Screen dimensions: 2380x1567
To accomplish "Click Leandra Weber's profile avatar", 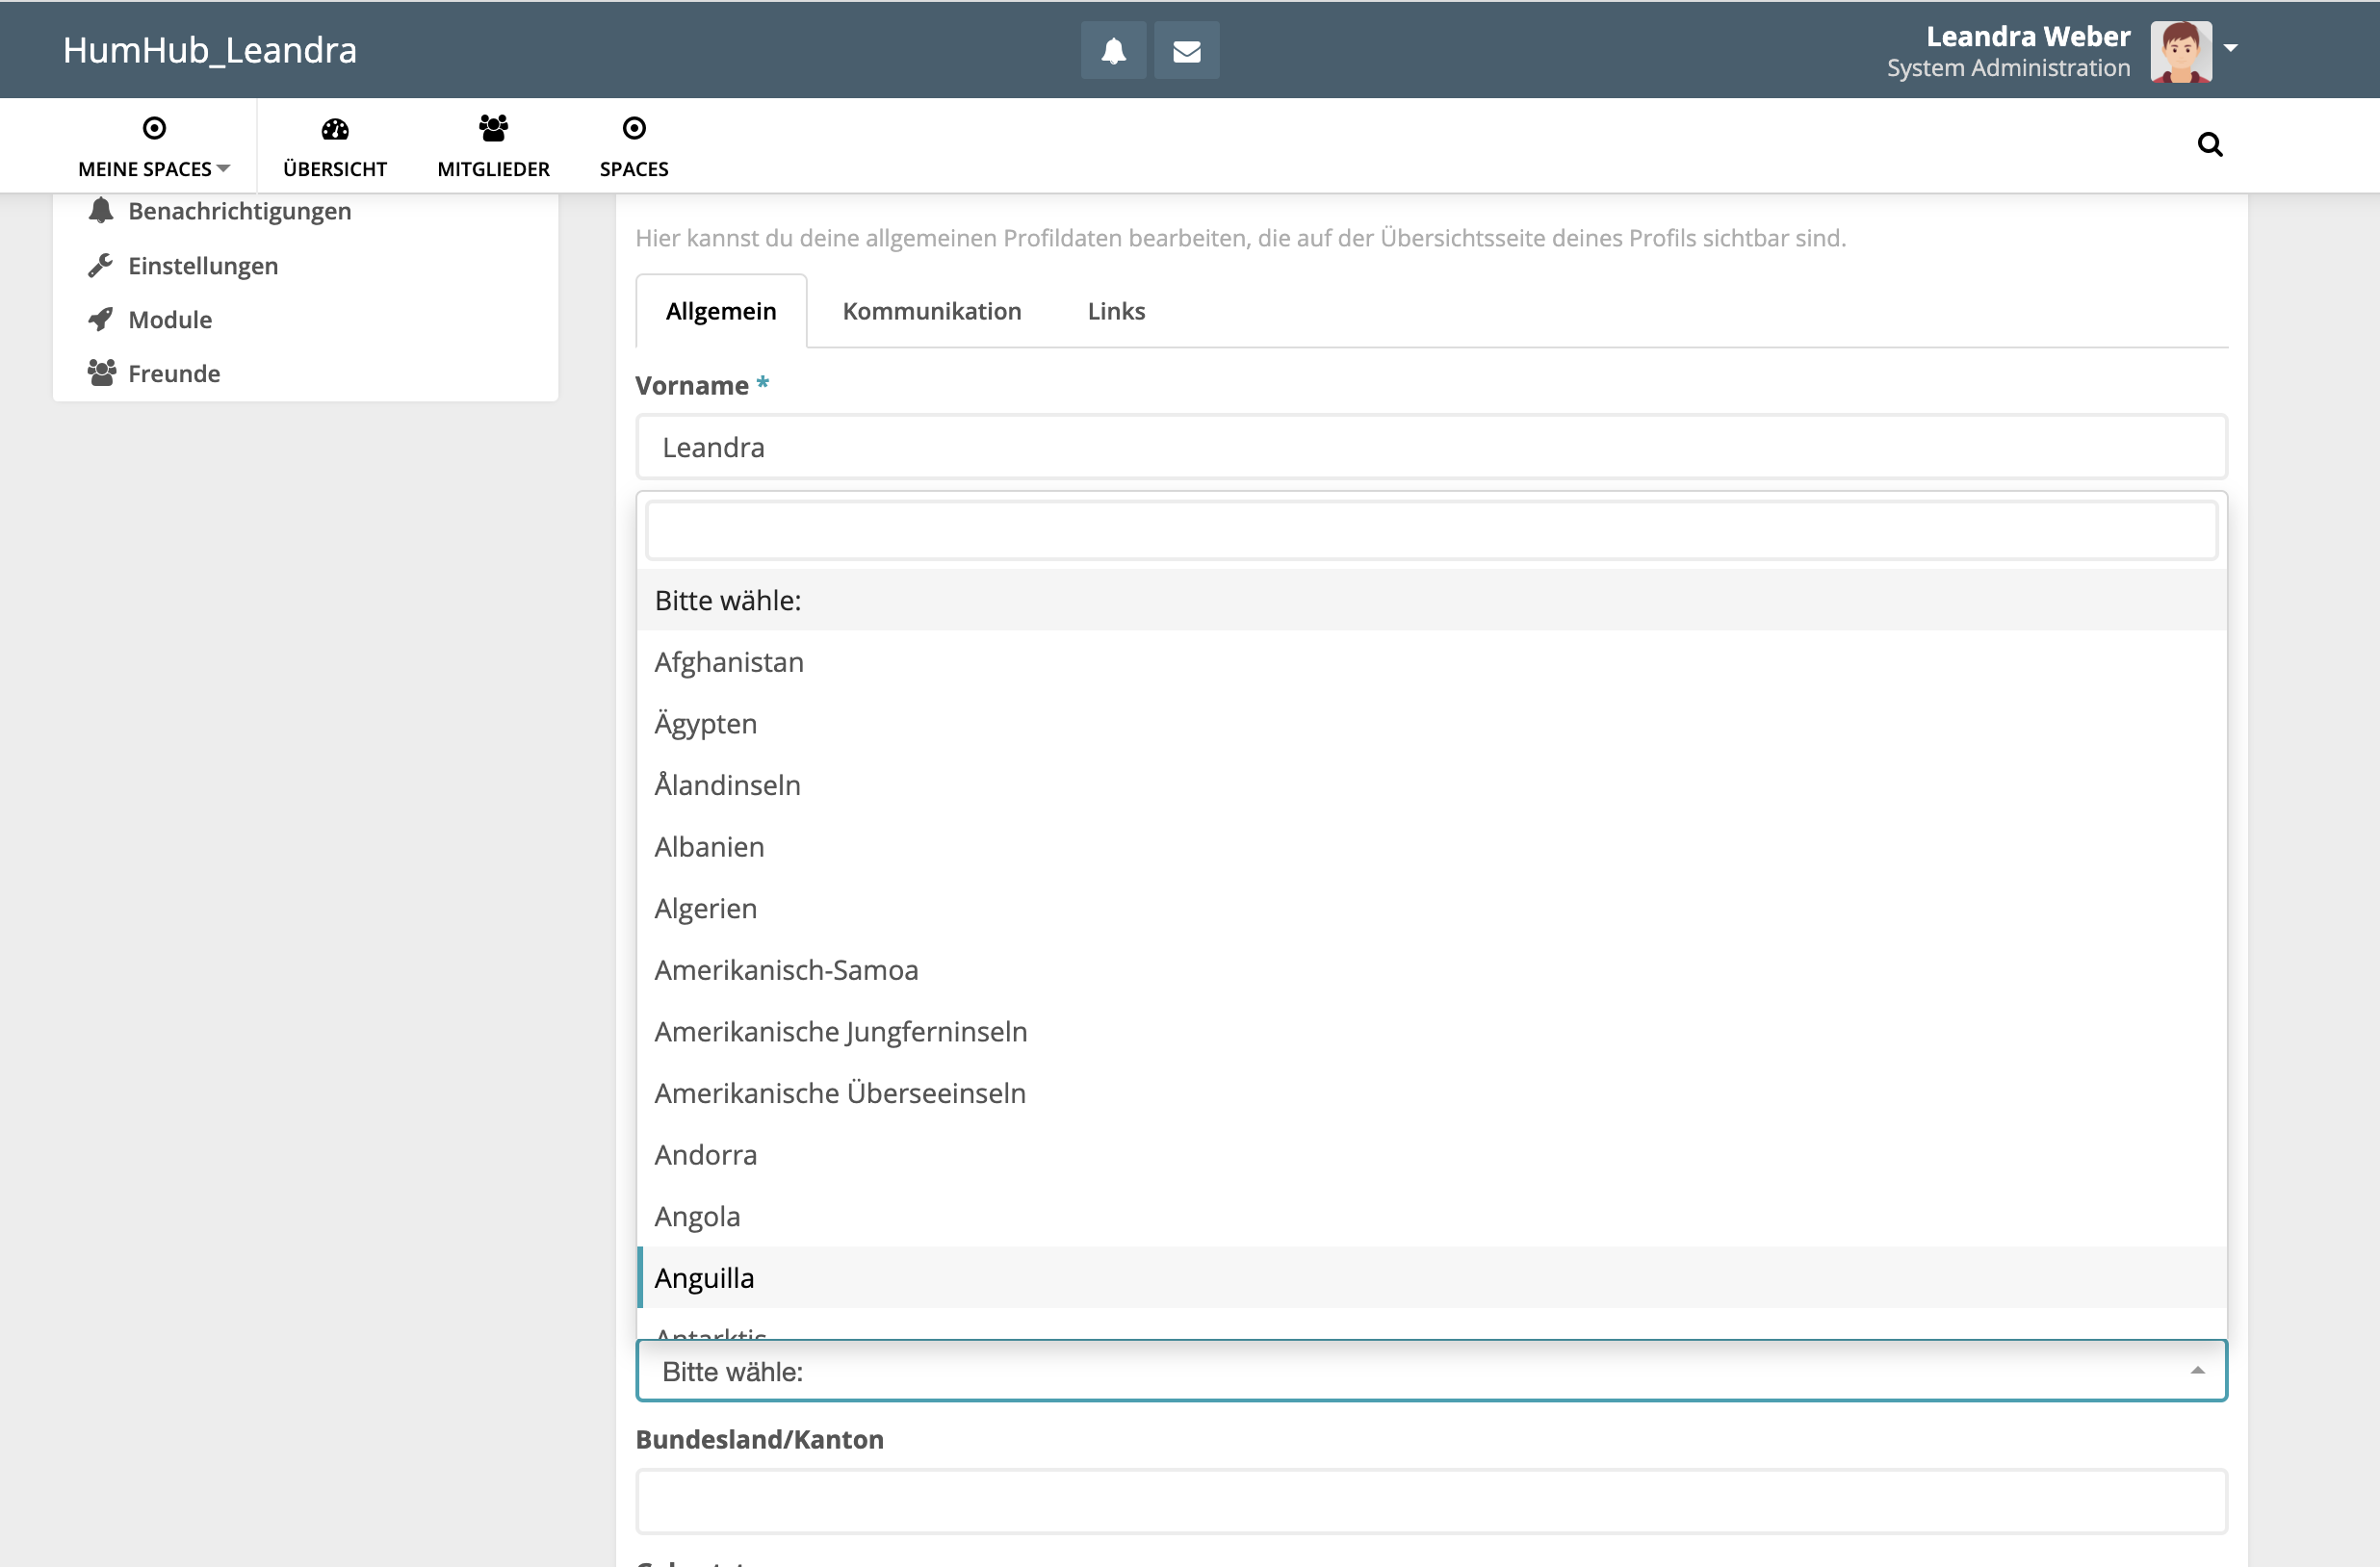I will pos(2180,51).
